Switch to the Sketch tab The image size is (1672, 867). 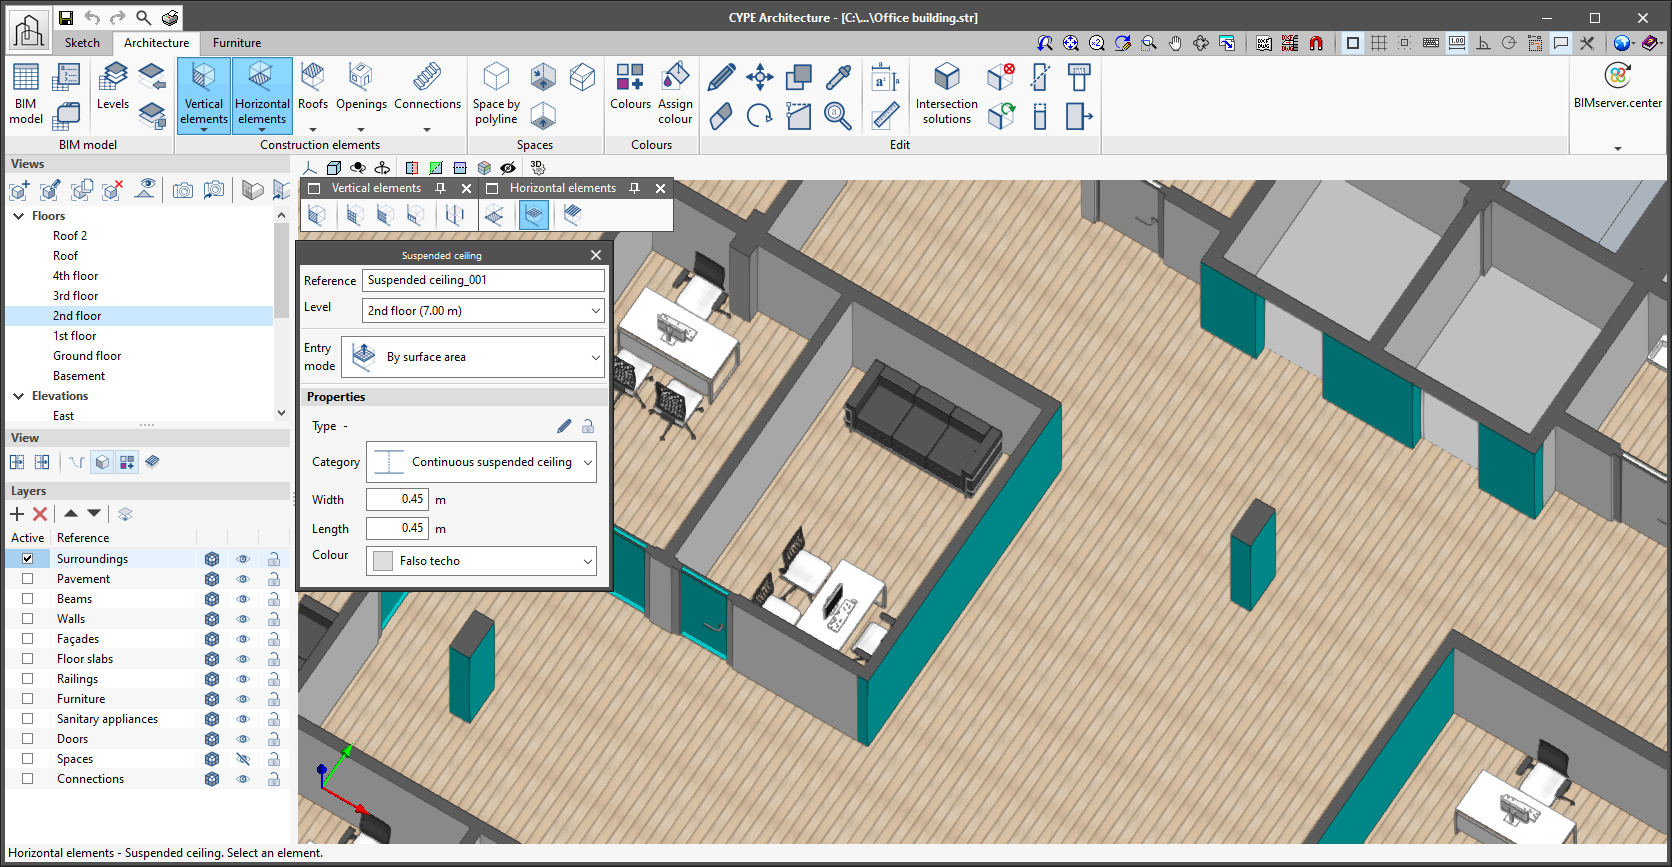click(82, 43)
